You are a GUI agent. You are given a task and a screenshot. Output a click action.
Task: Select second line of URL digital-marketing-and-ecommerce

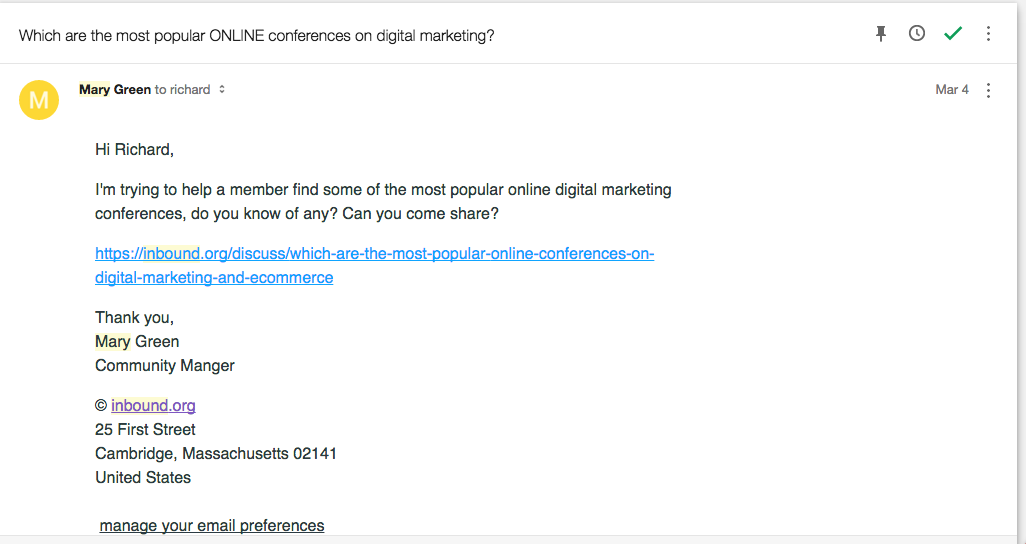click(214, 278)
